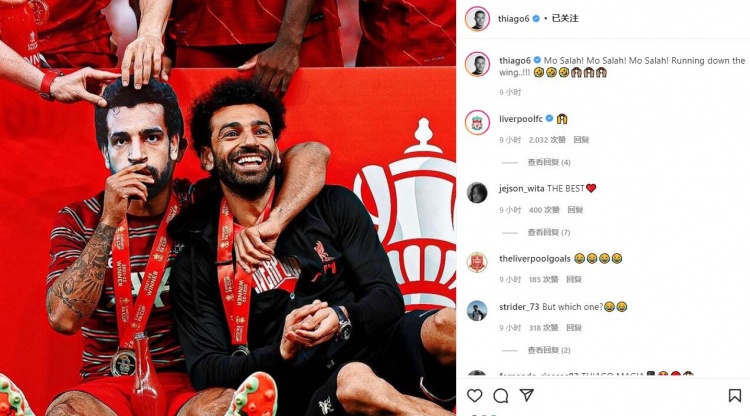The image size is (750, 416).
Task: Open thiago6 username in header
Action: [514, 19]
